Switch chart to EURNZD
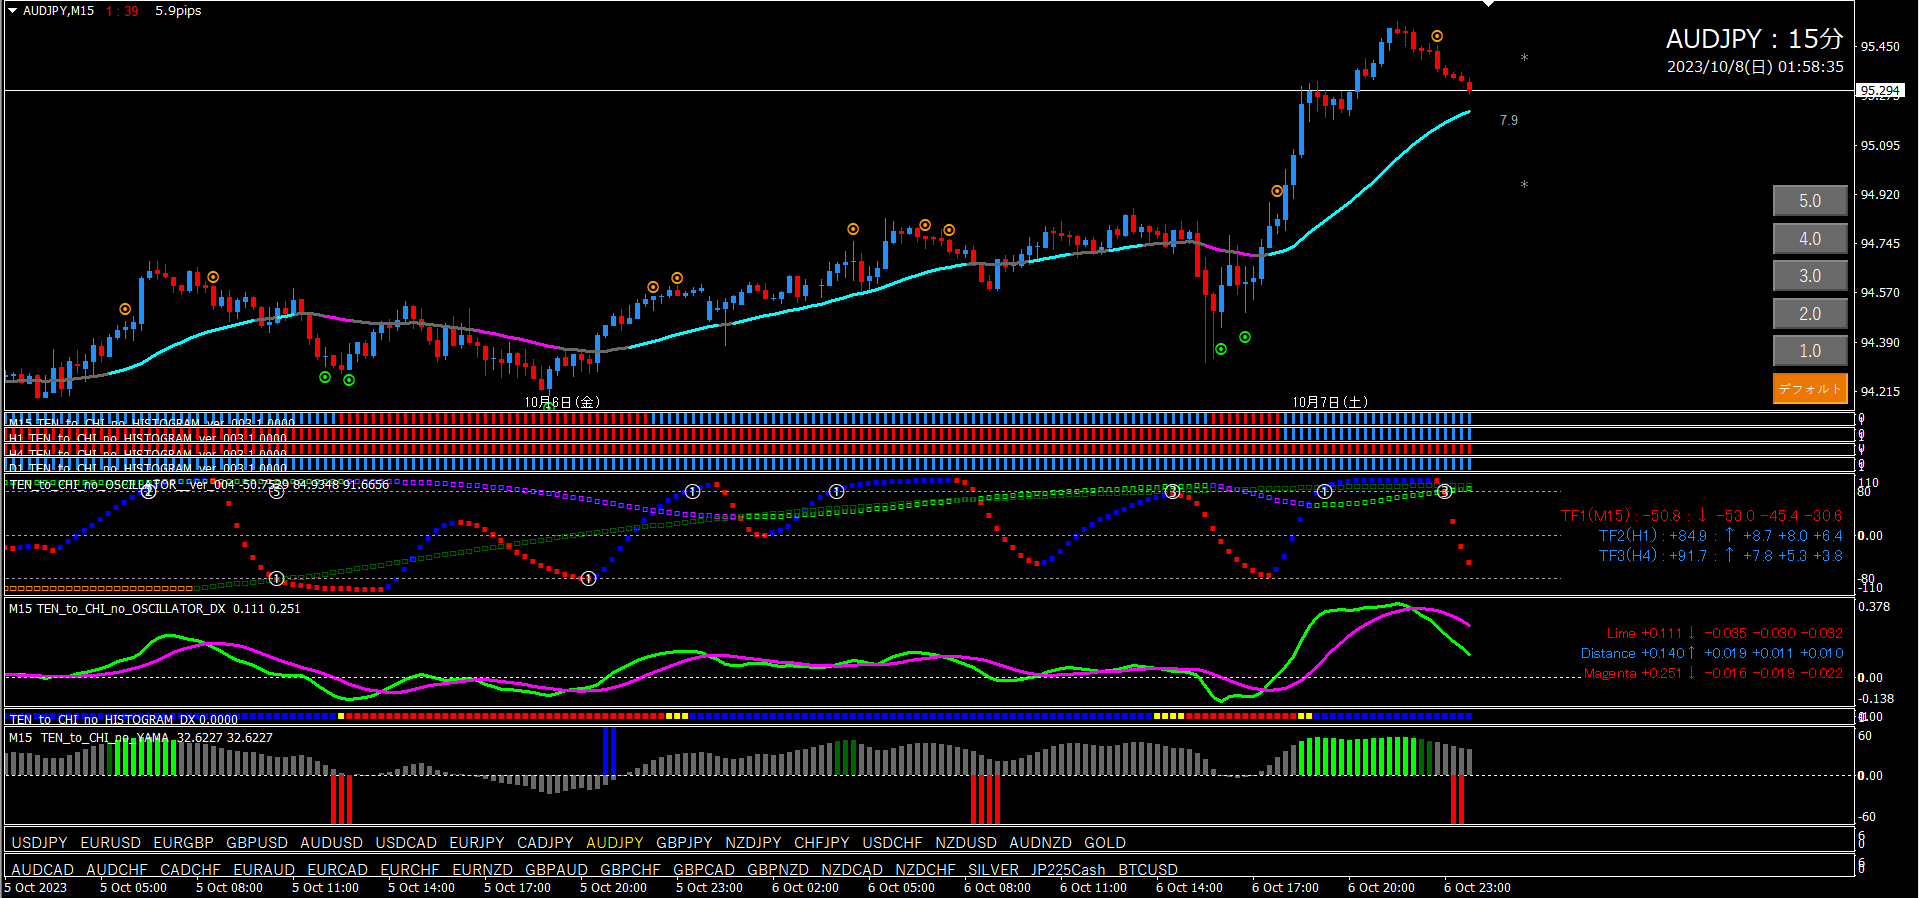Viewport: 1920px width, 898px height. (482, 870)
